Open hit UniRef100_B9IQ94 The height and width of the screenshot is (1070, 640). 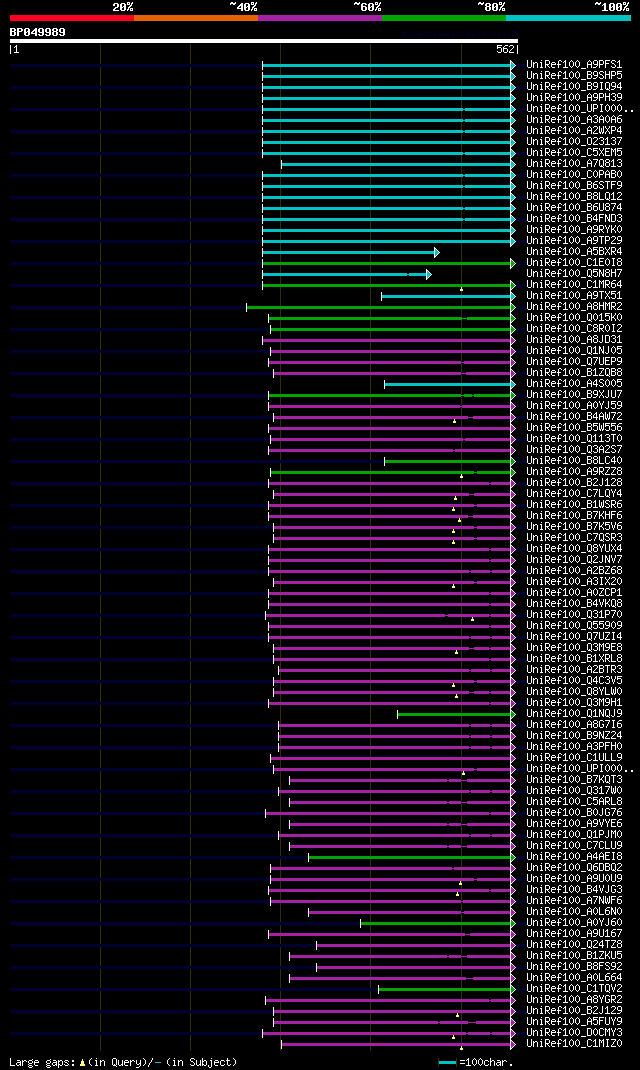574,87
